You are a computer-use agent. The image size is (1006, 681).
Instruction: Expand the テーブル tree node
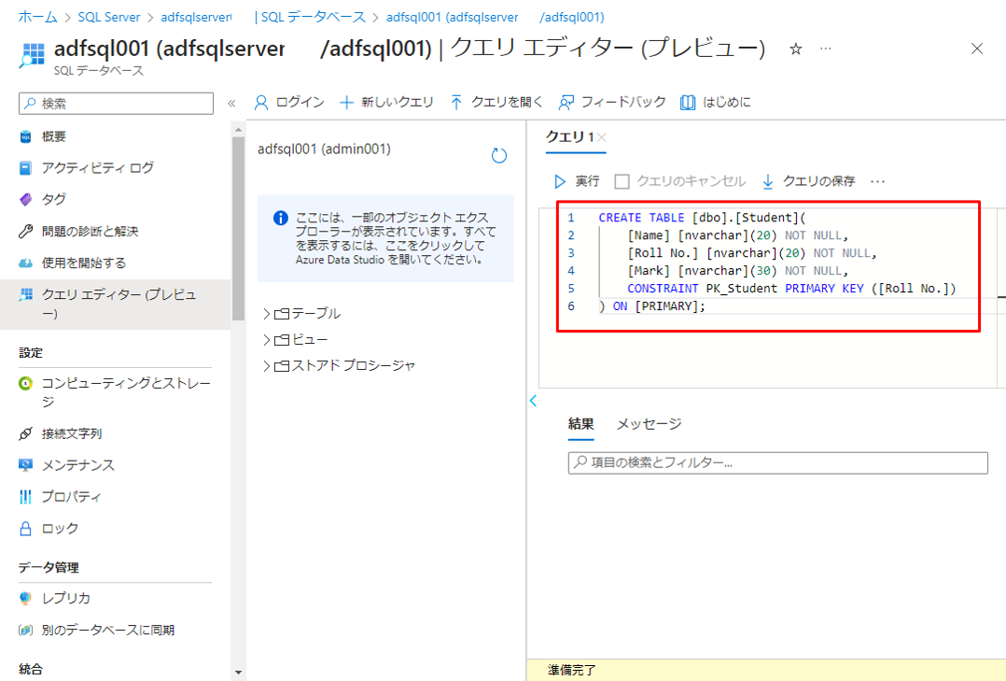(x=267, y=313)
